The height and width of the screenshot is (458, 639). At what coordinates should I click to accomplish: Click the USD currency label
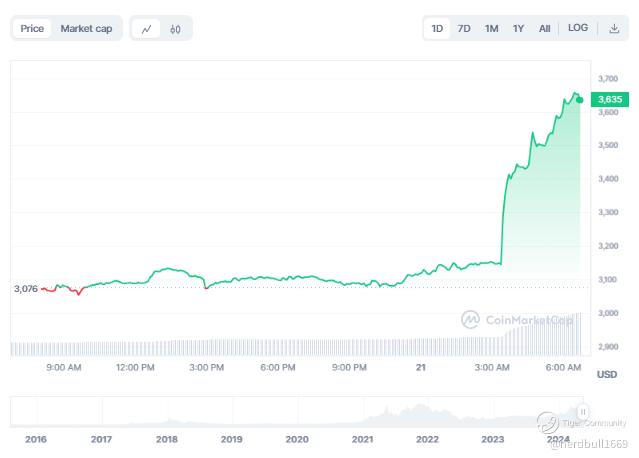click(606, 374)
